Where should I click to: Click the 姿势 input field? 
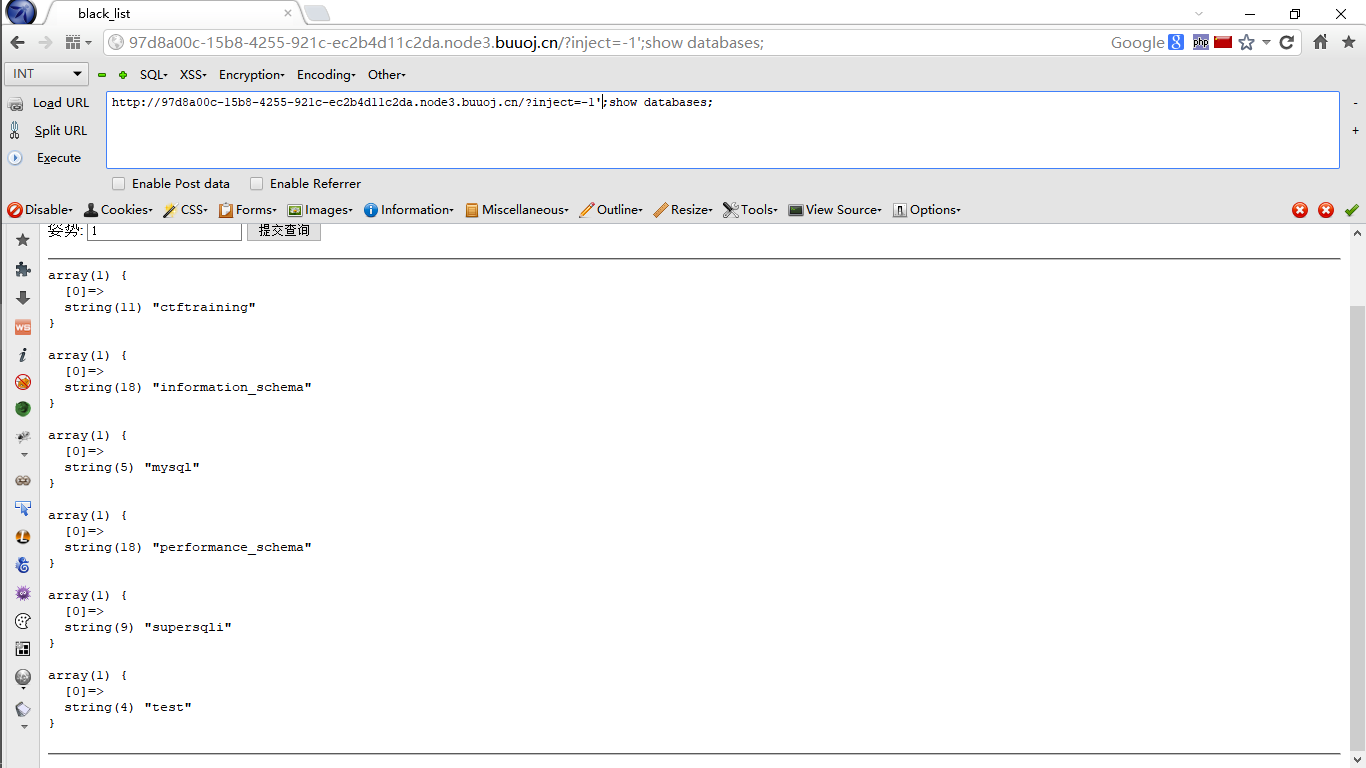[164, 231]
